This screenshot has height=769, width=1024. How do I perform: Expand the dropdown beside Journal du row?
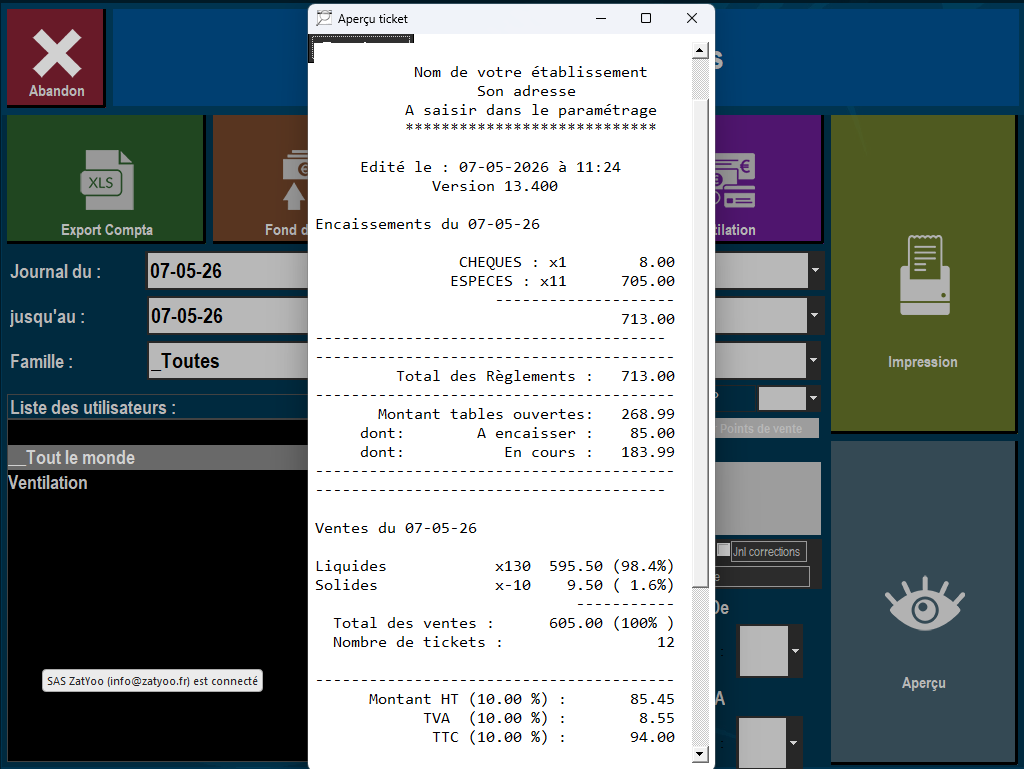[x=815, y=270]
